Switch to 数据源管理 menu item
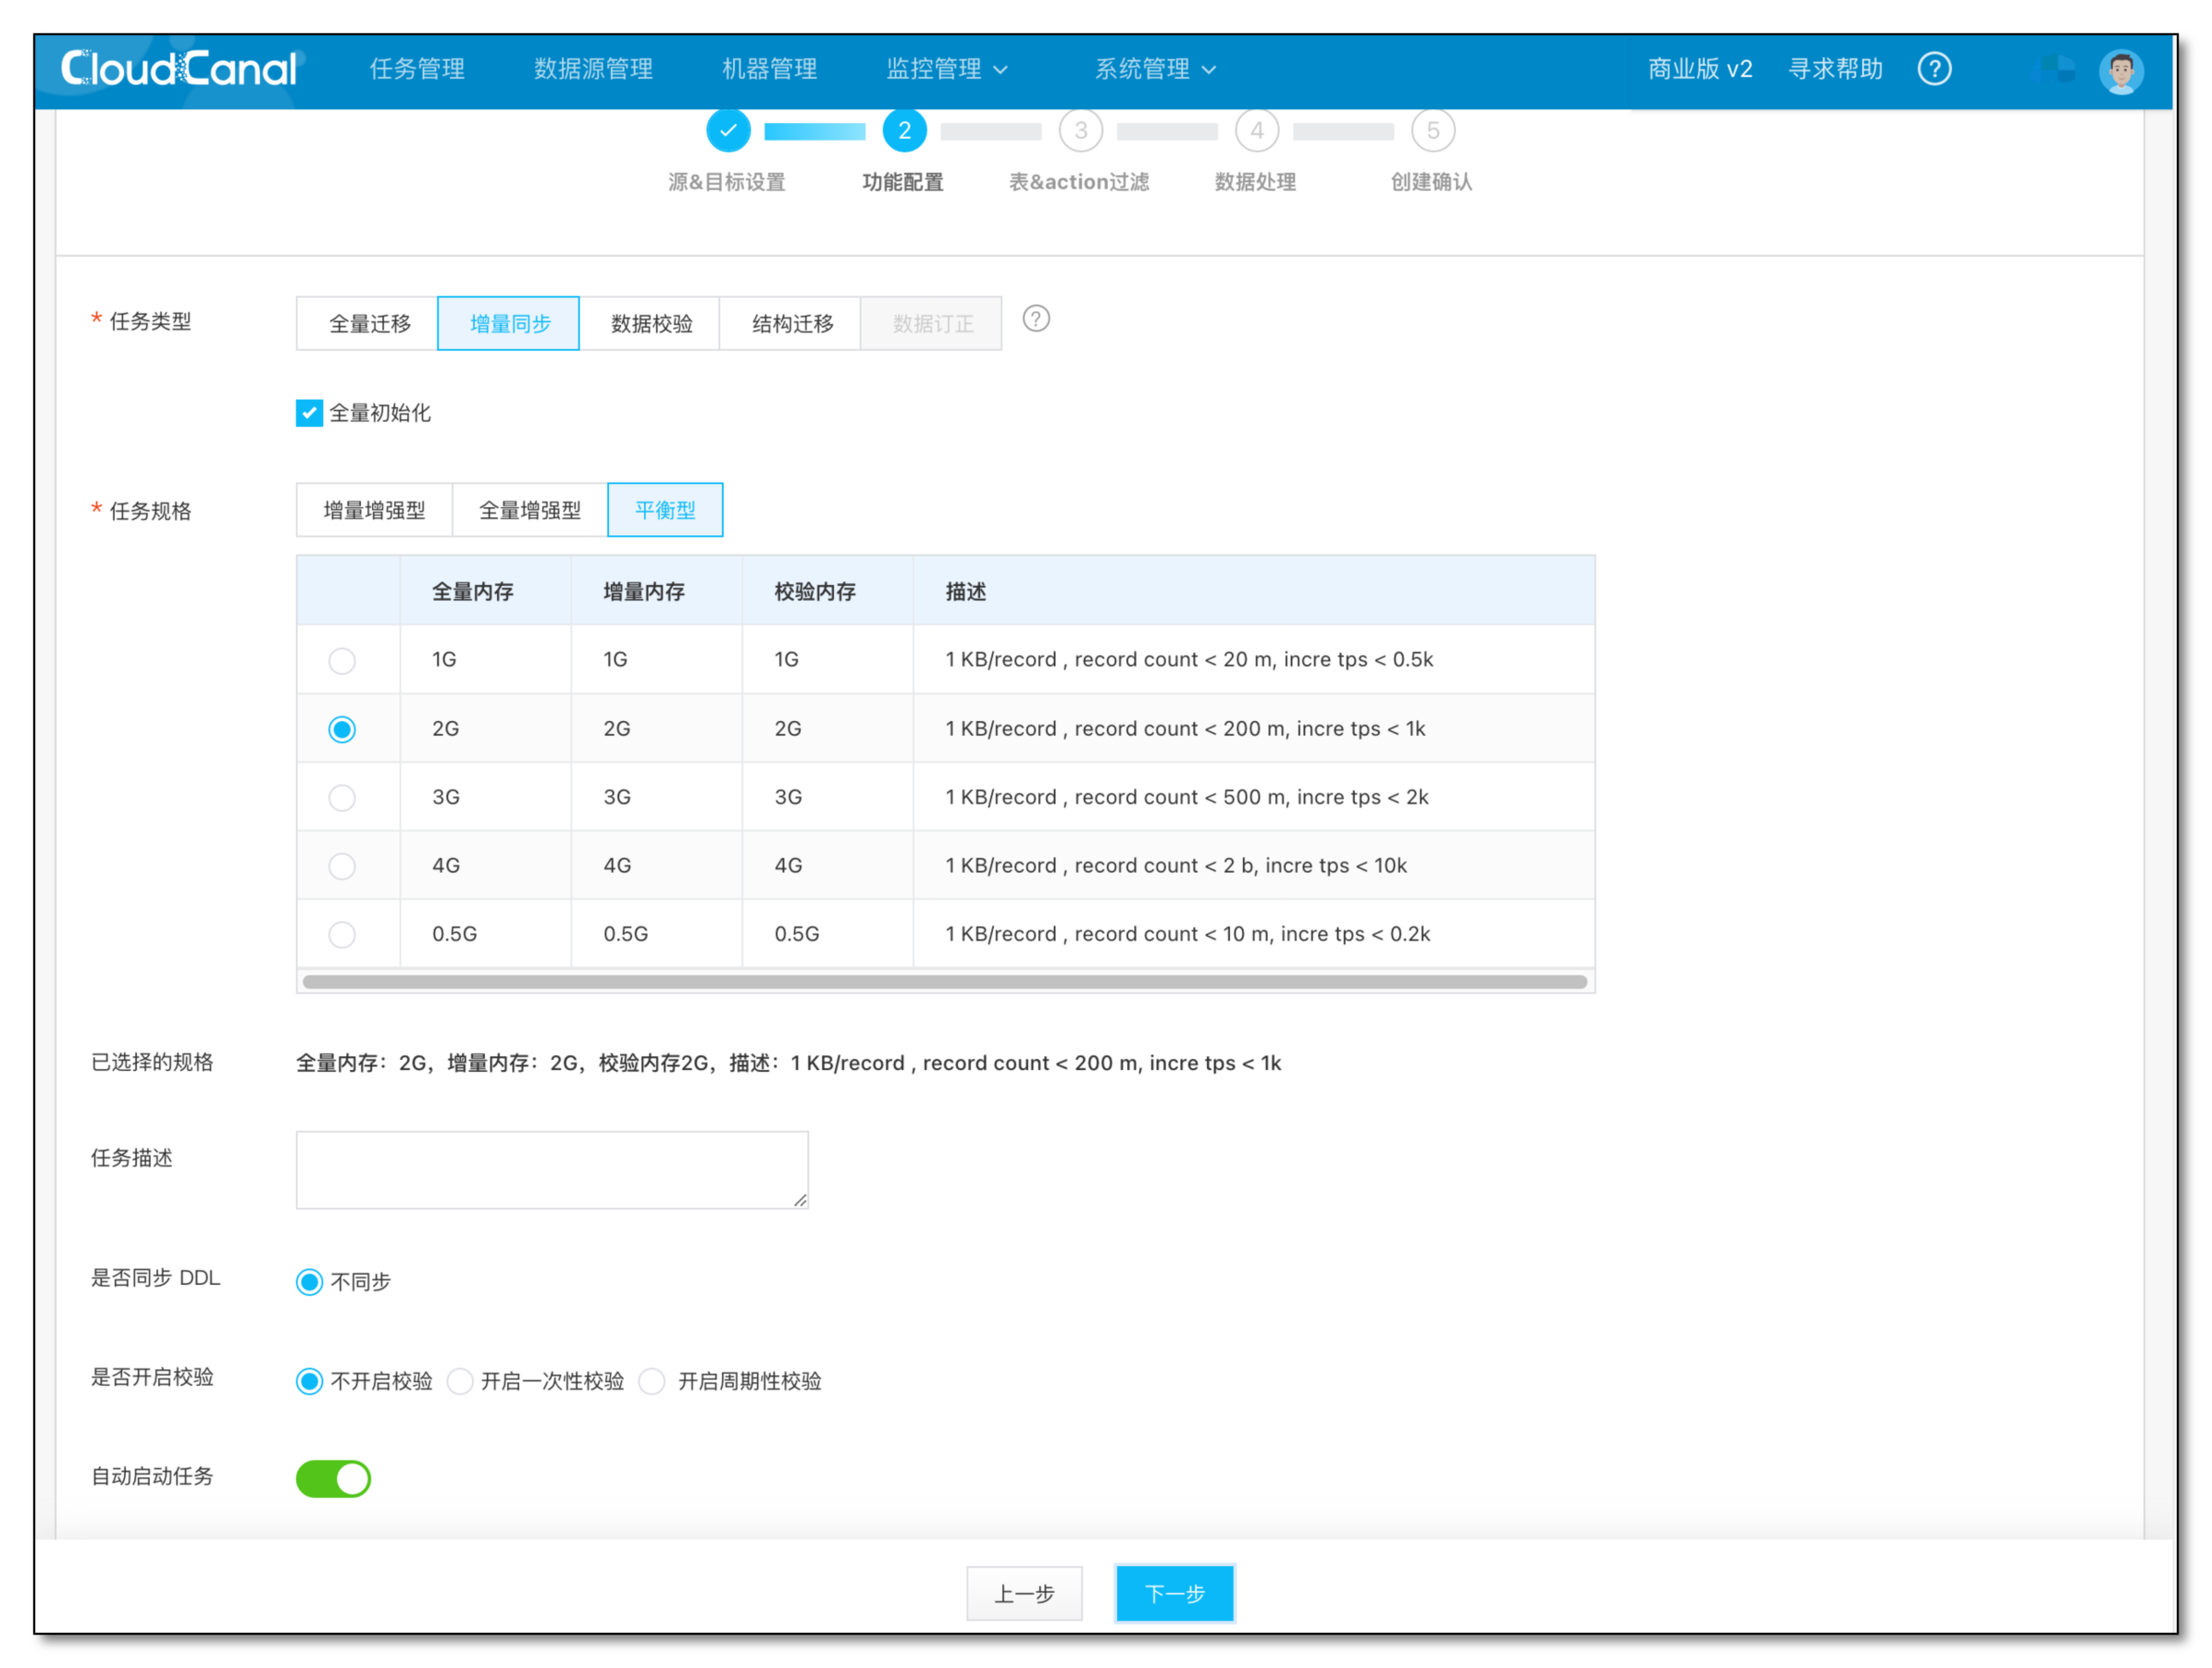 [592, 69]
